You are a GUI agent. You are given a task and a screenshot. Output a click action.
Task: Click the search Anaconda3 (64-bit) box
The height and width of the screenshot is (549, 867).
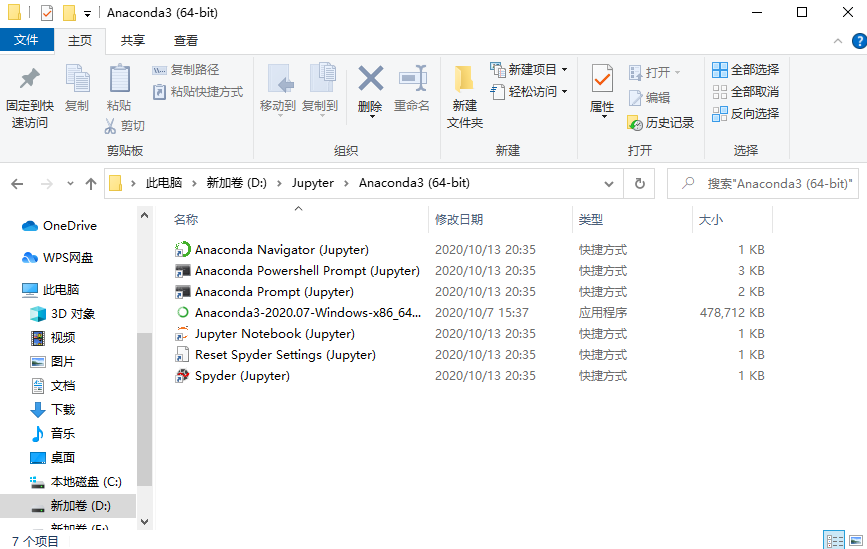[x=763, y=184]
